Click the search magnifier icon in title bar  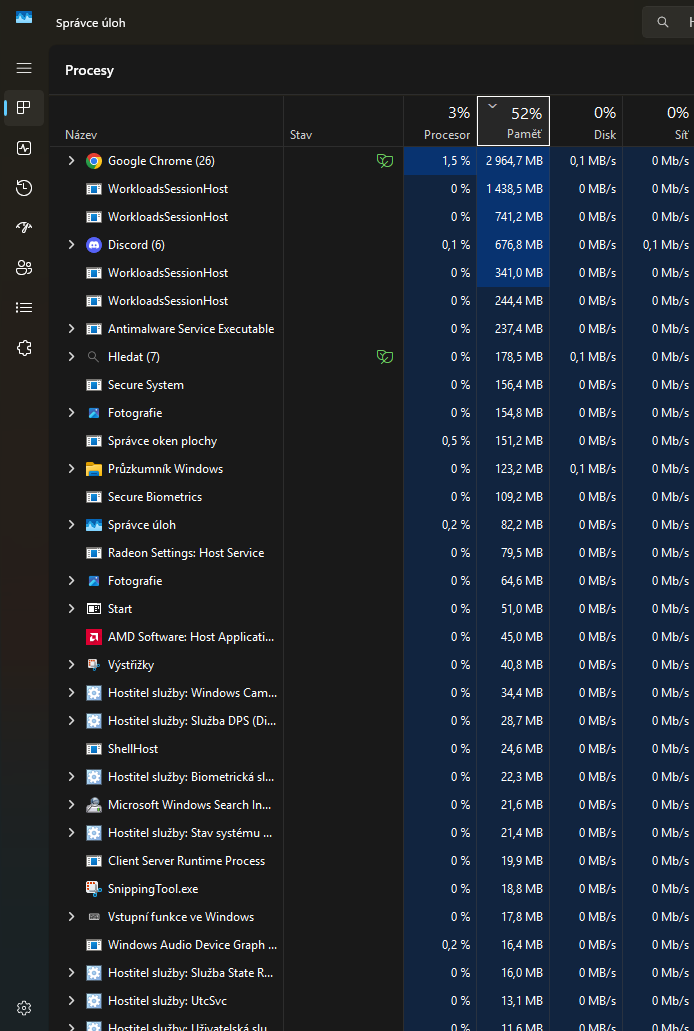tap(662, 22)
